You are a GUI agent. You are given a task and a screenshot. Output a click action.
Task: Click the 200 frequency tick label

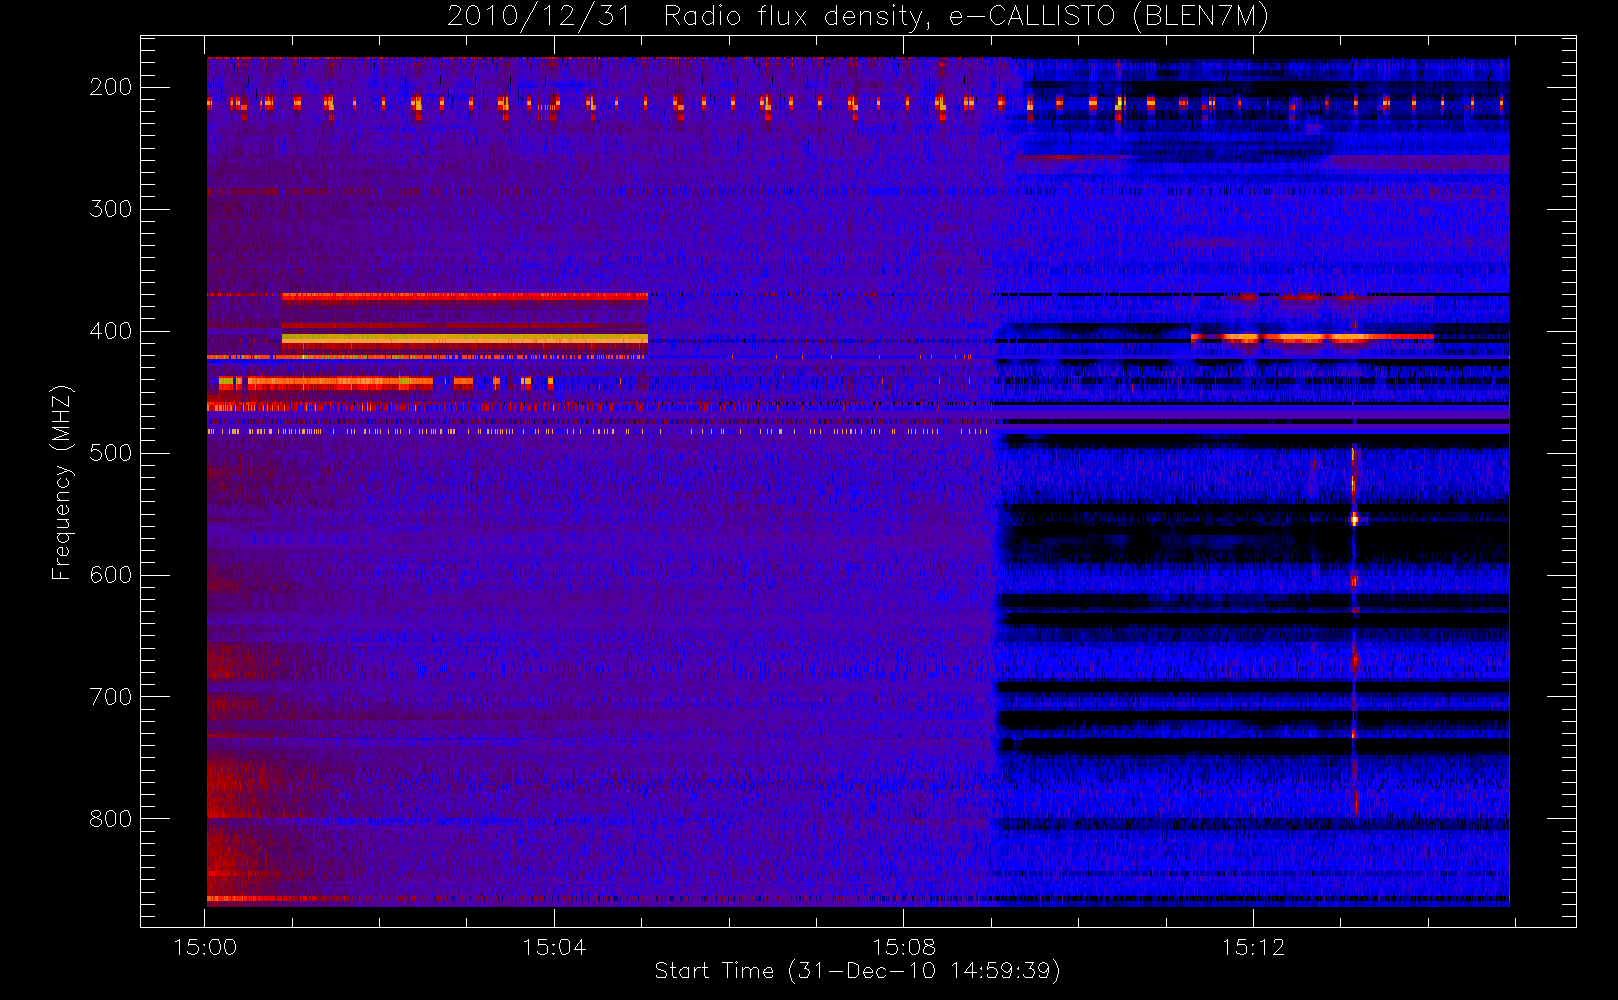(110, 87)
